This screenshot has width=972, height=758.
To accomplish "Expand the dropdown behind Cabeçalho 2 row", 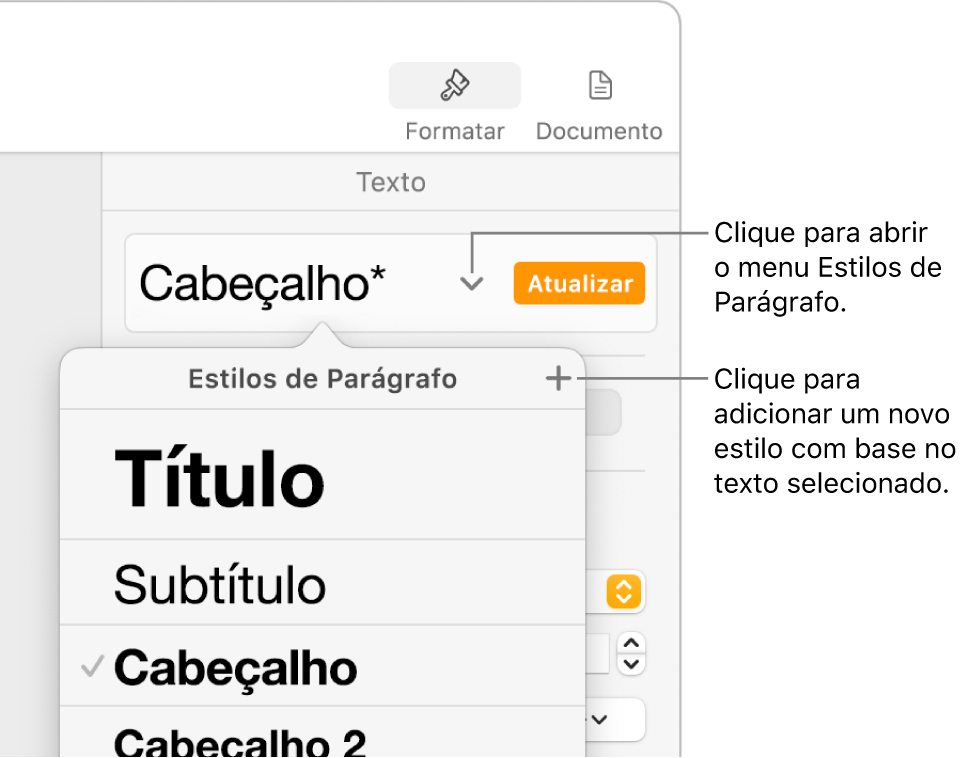I will (600, 720).
